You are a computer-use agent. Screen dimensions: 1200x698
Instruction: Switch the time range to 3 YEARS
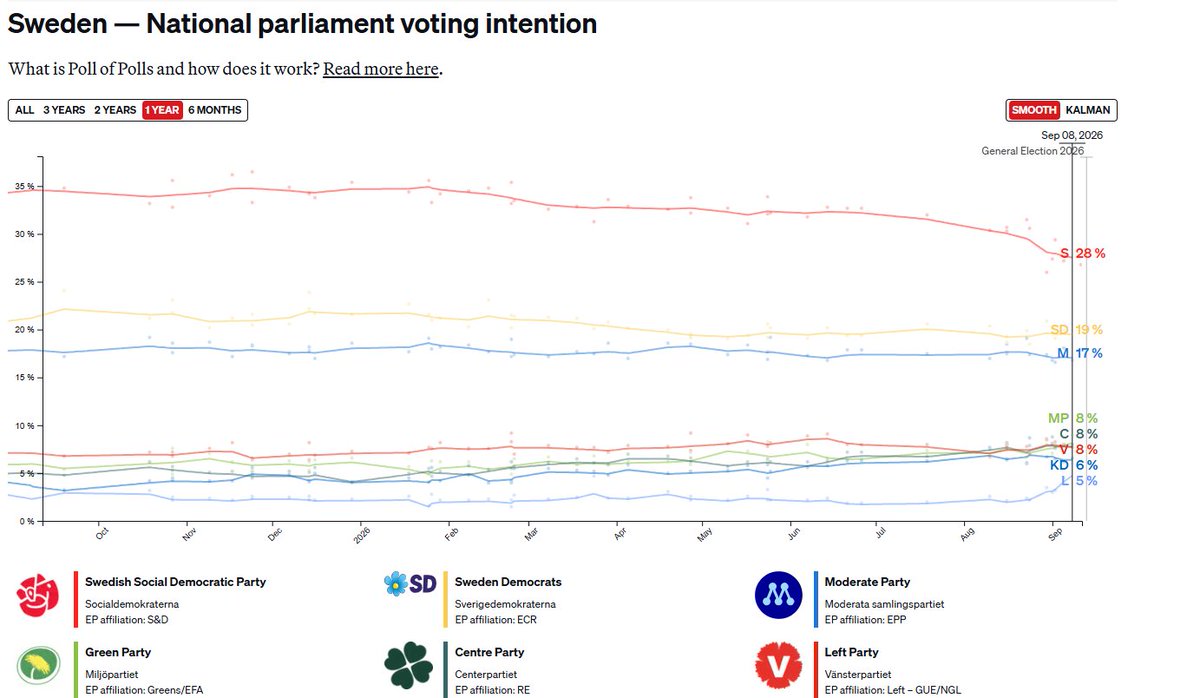[64, 110]
